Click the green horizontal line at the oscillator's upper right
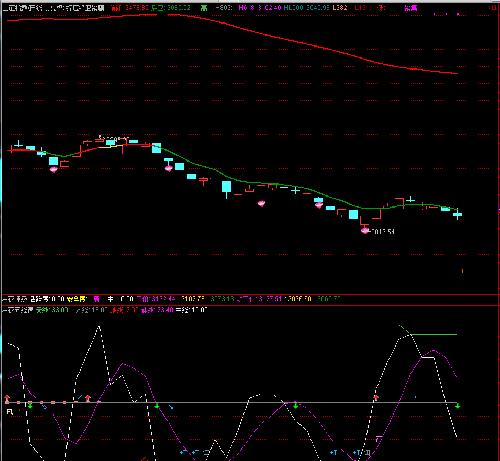 tap(434, 334)
